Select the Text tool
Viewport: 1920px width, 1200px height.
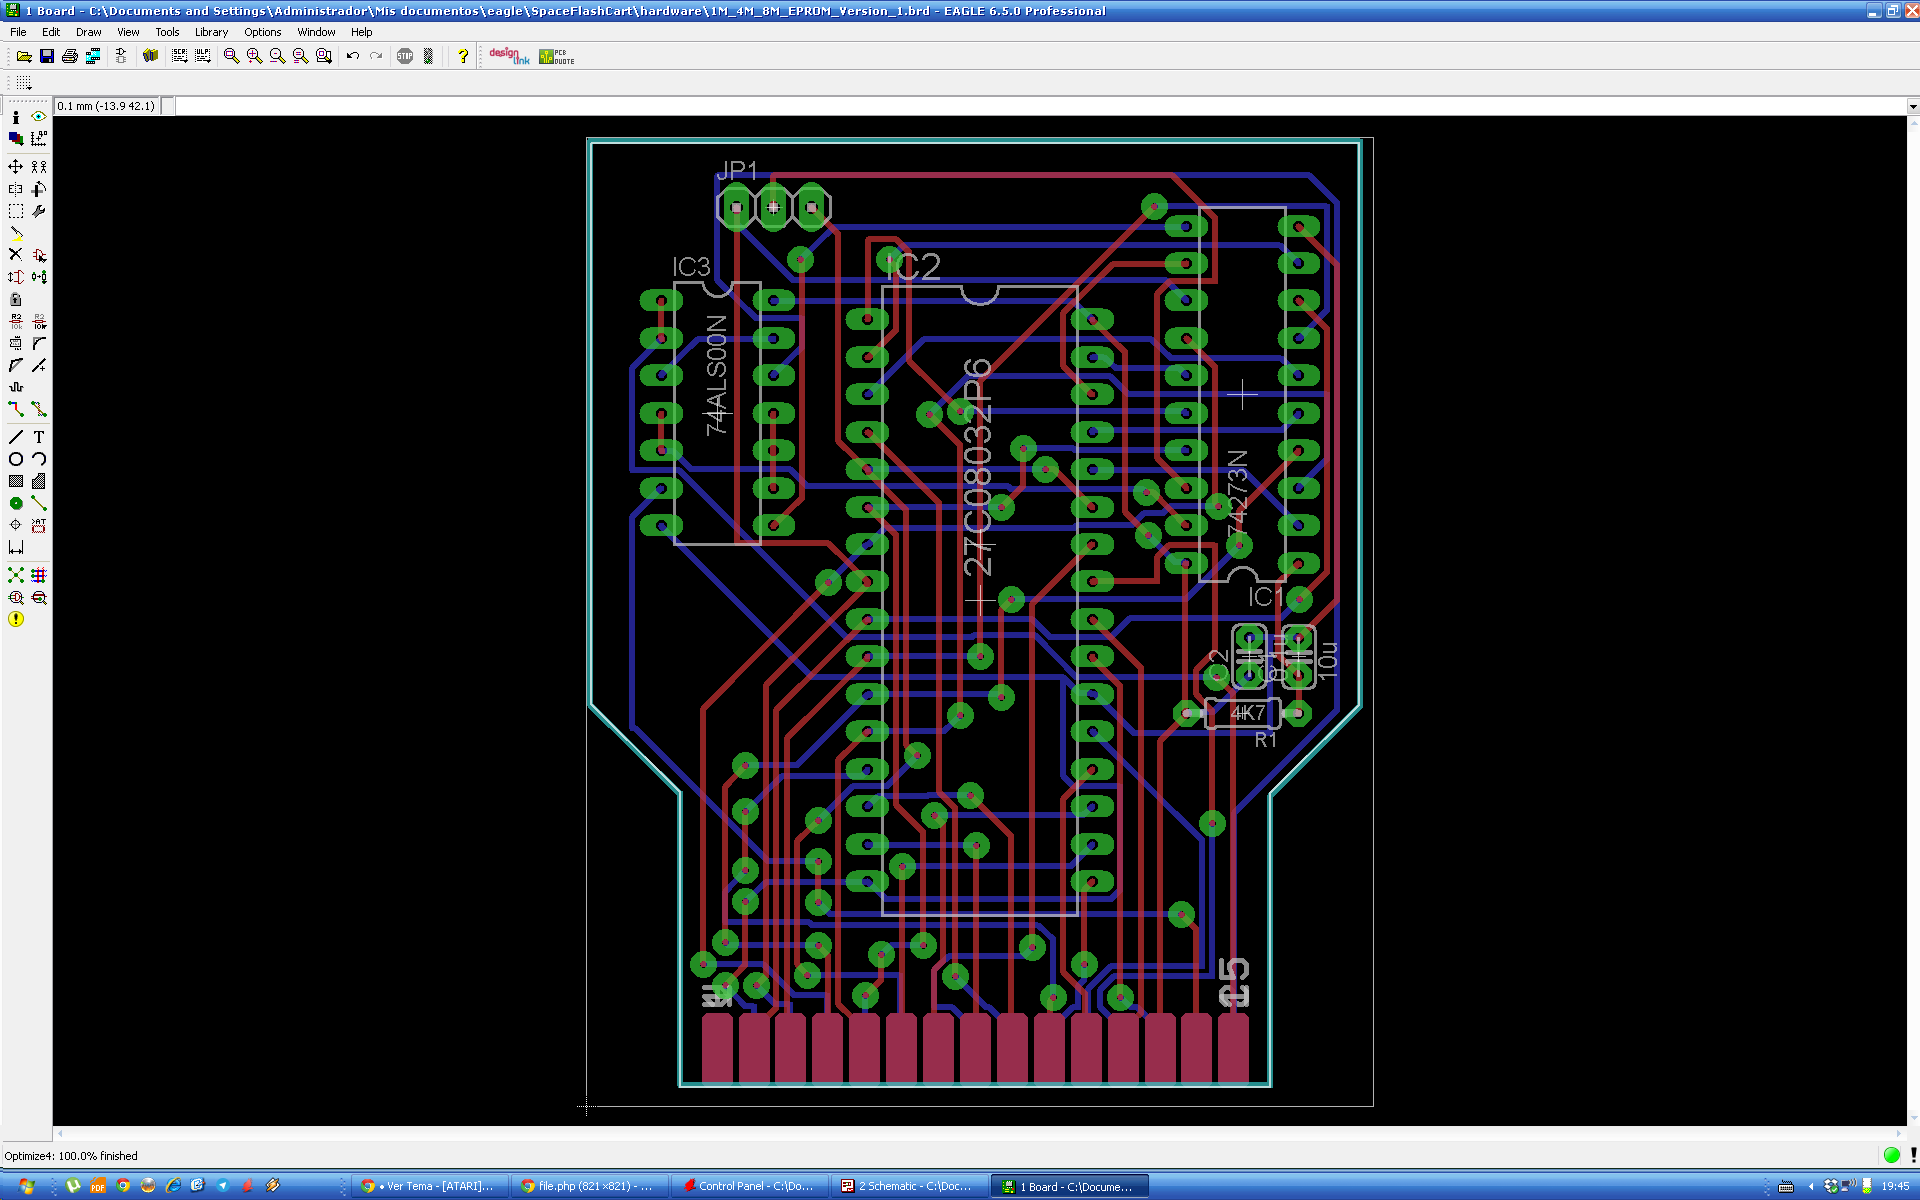tap(39, 437)
